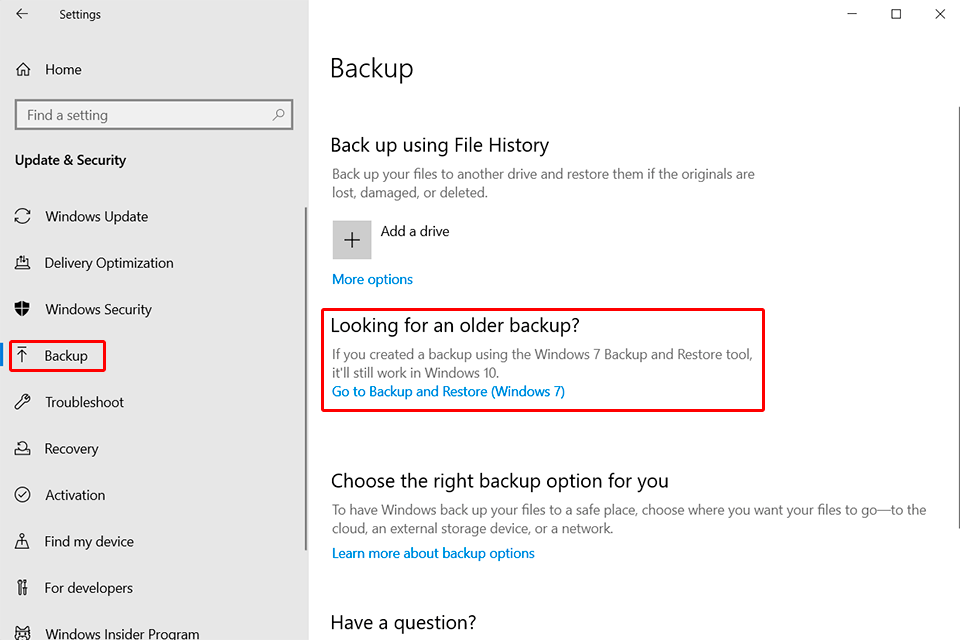The image size is (960, 640).
Task: Click the plus button to add a drive
Action: [x=352, y=239]
